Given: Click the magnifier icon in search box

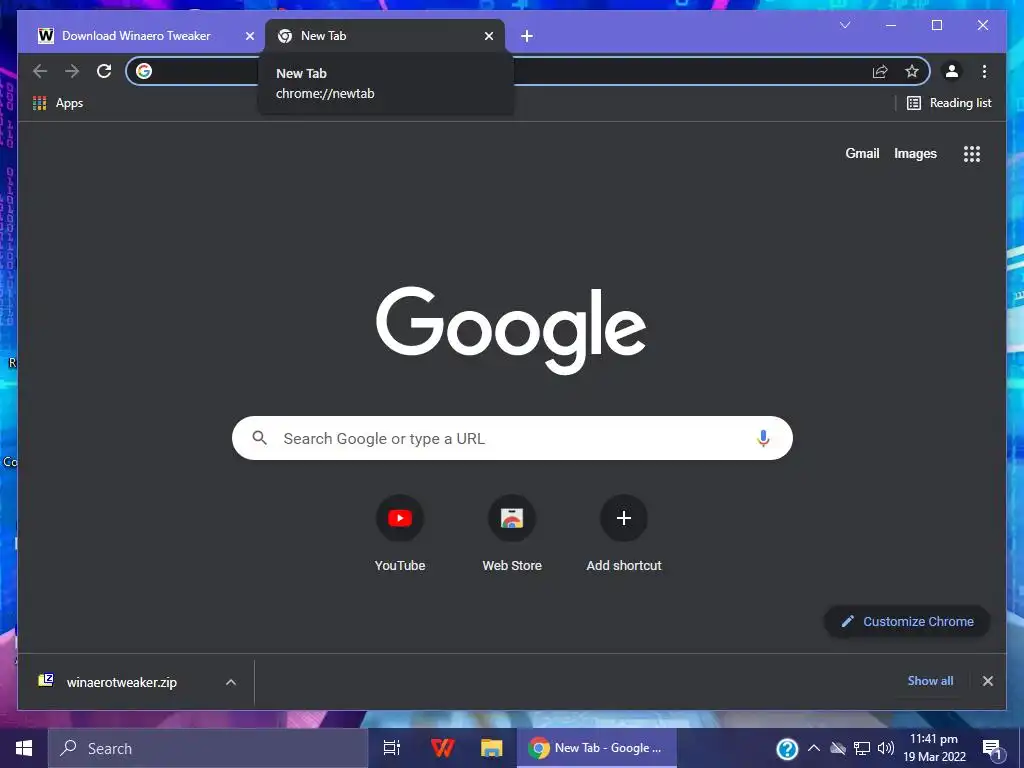Looking at the screenshot, I should tap(259, 438).
